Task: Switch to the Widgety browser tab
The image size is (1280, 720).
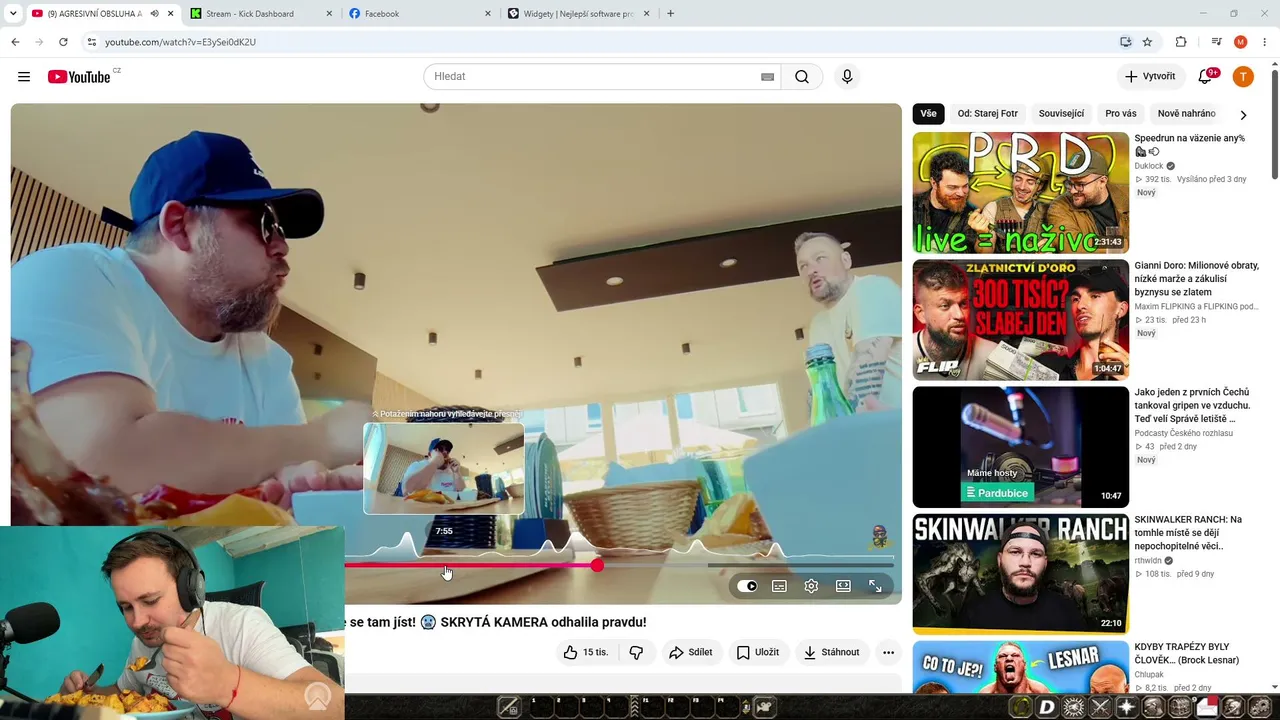Action: [x=579, y=14]
